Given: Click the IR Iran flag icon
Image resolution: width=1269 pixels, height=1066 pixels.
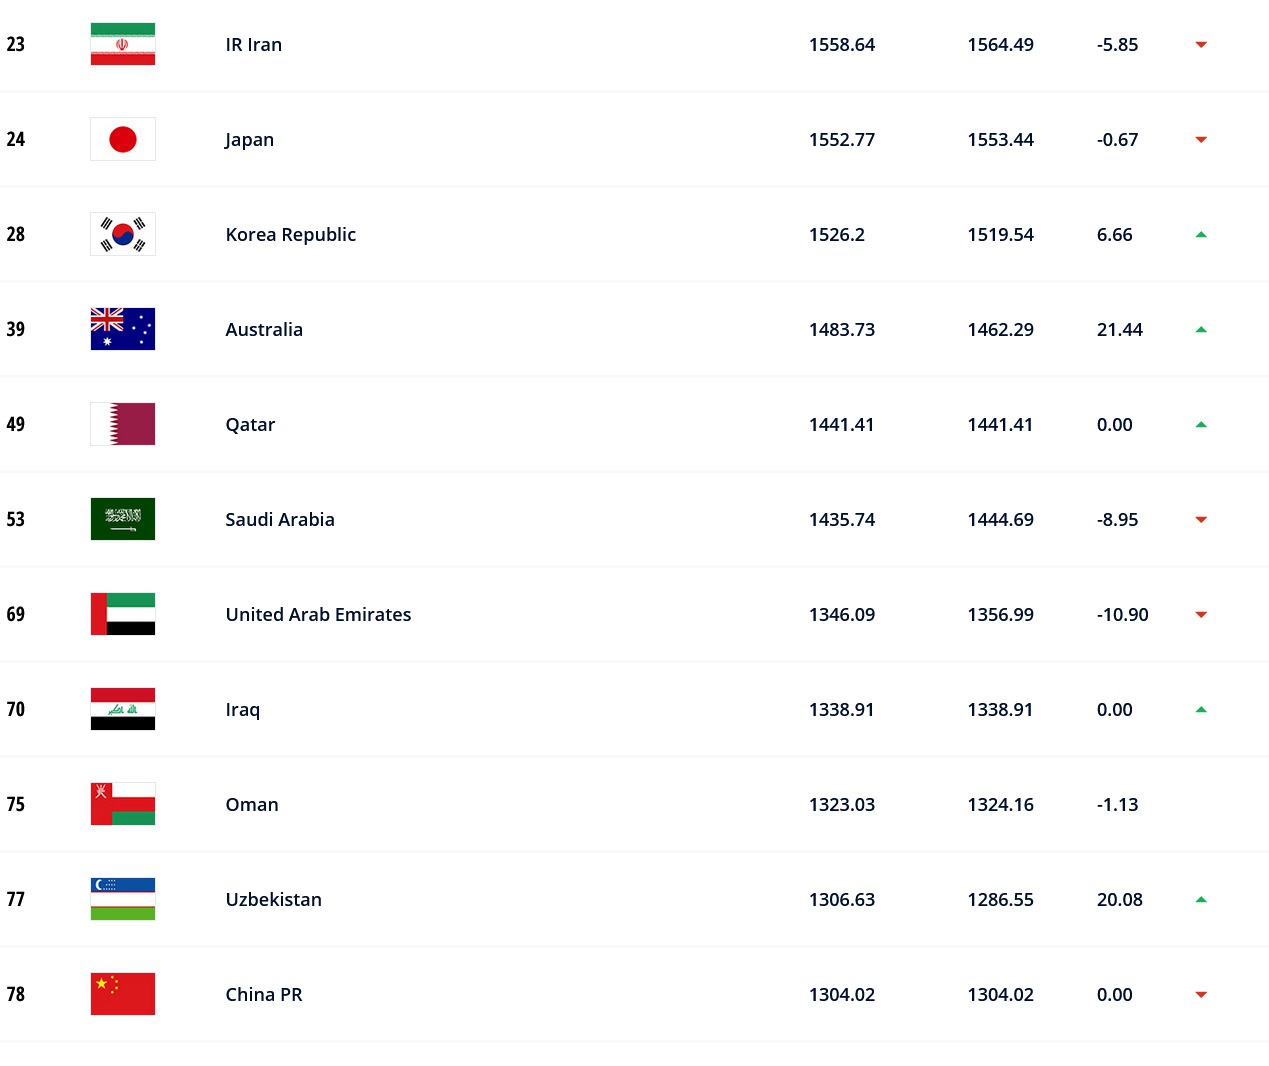Looking at the screenshot, I should tap(123, 44).
